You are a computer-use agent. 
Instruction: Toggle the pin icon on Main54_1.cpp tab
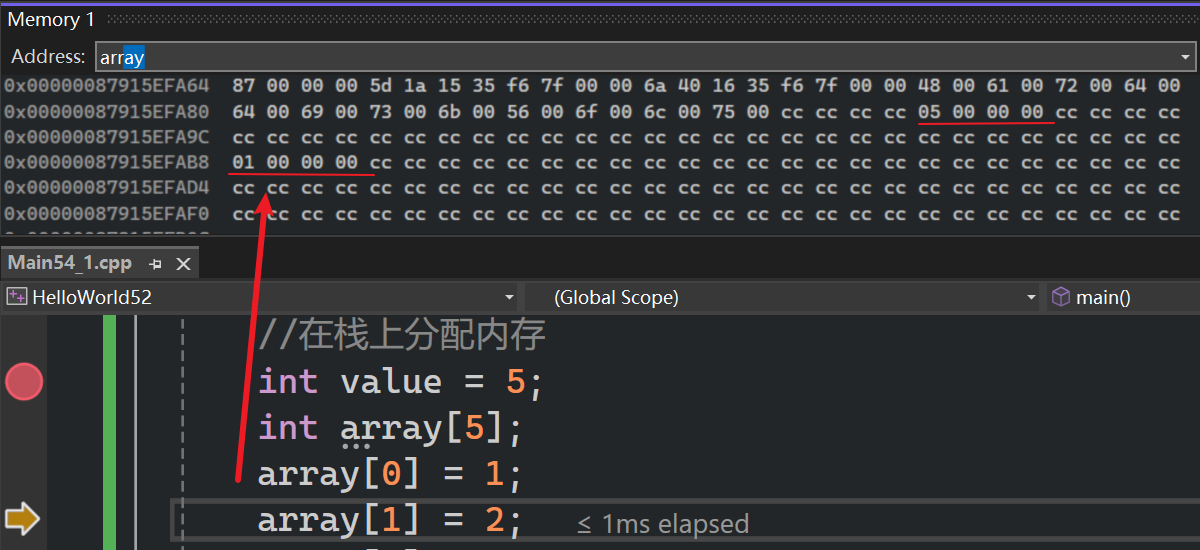pyautogui.click(x=155, y=264)
